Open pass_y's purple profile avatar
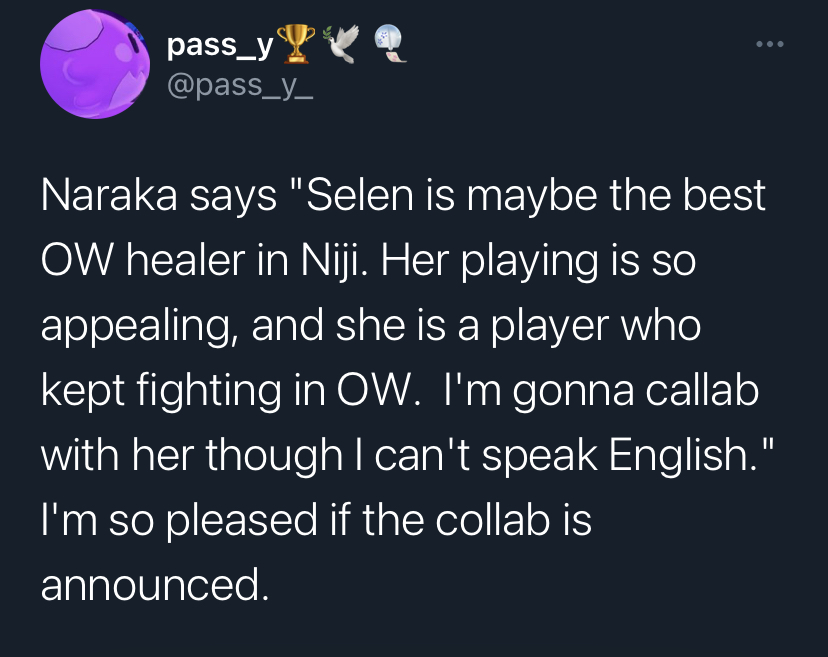828x657 pixels. 95,64
